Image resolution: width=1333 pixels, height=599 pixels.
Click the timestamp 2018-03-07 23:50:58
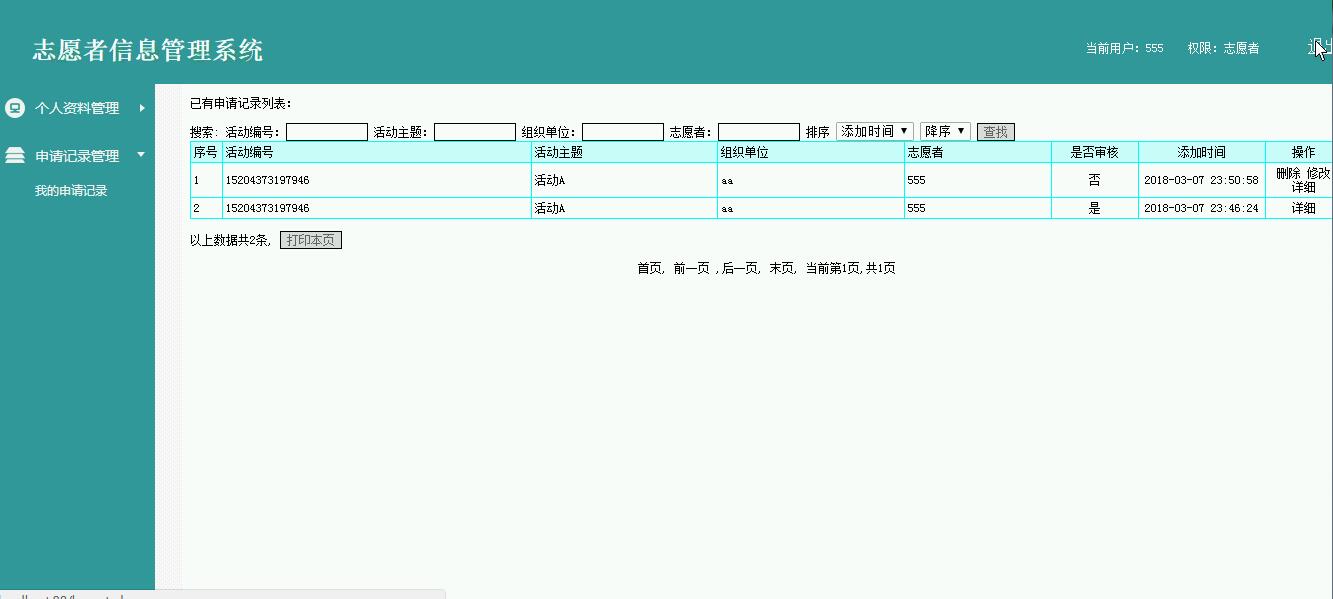[x=1201, y=180]
